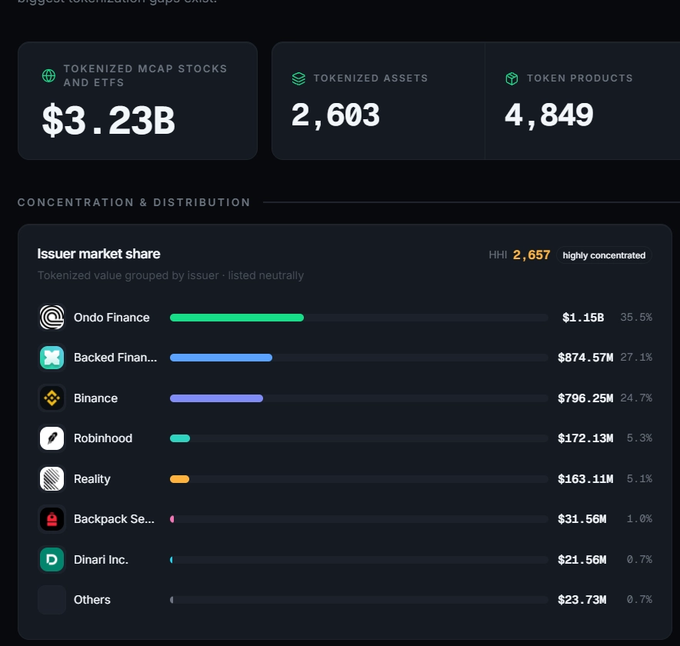Click the blue Backed Finance share bar
680x646 pixels.
[221, 358]
